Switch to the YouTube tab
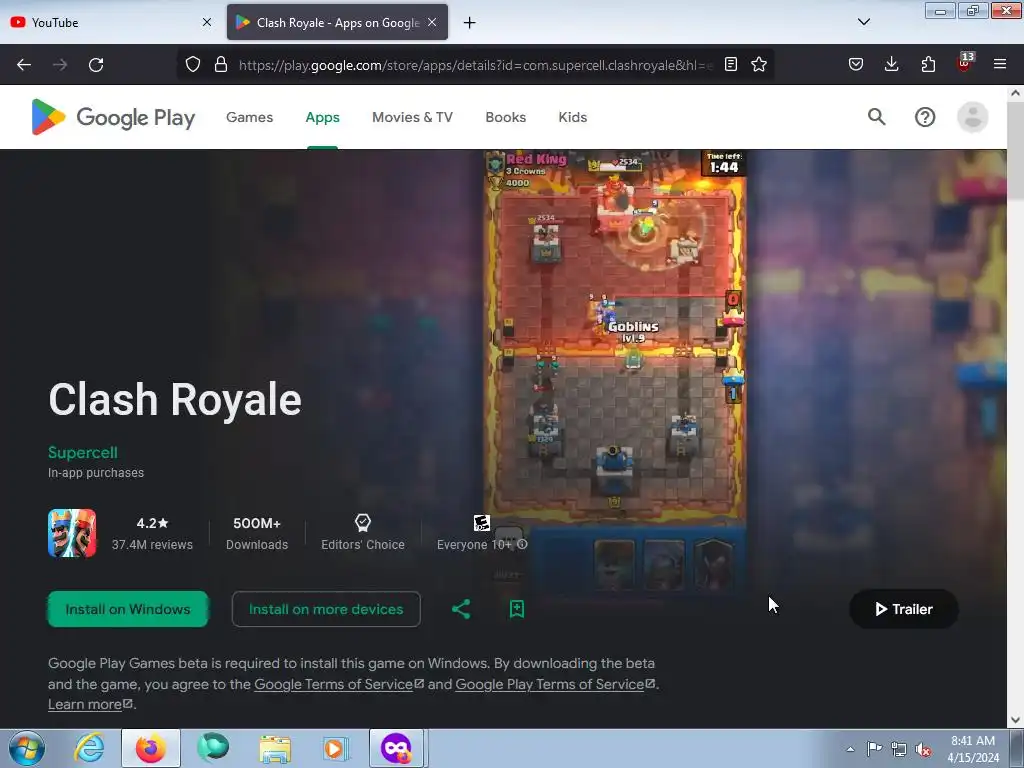 point(110,22)
